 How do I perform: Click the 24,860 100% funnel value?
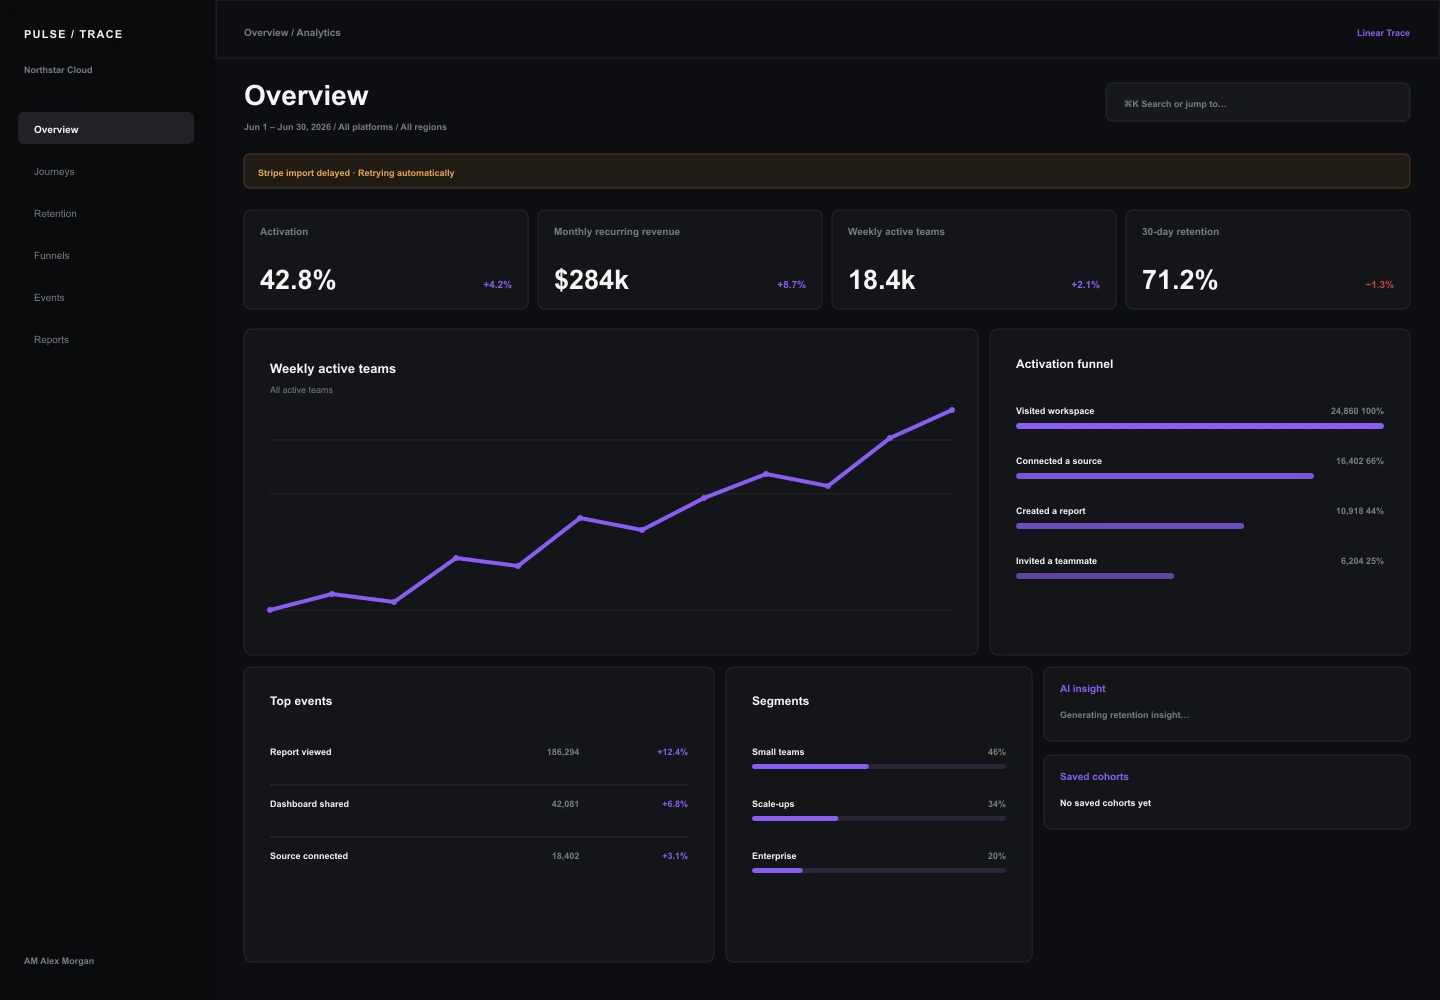1357,411
